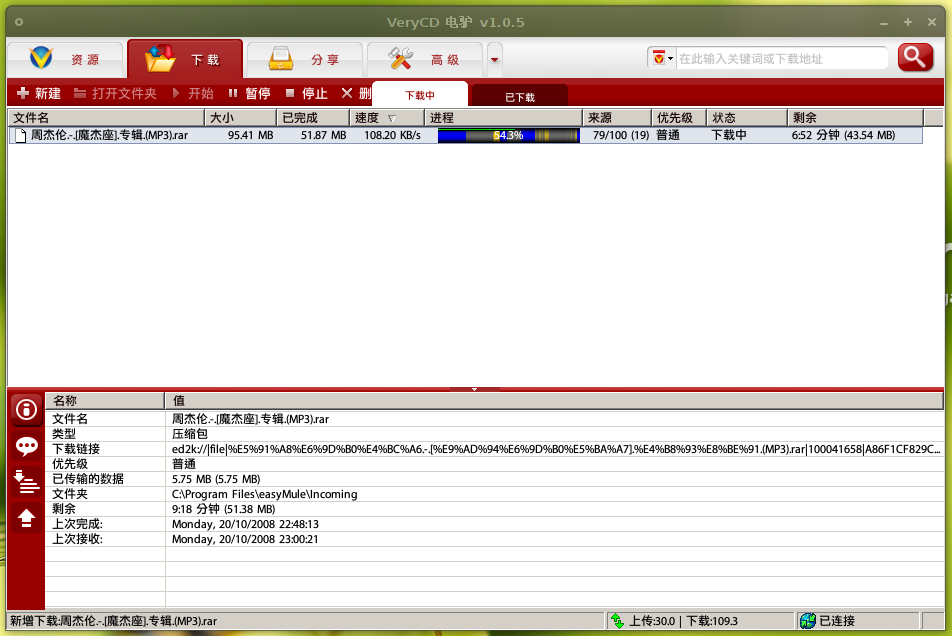Viewport: 952px width, 636px height.
Task: Click the 剩余 remaining column header
Action: click(855, 118)
